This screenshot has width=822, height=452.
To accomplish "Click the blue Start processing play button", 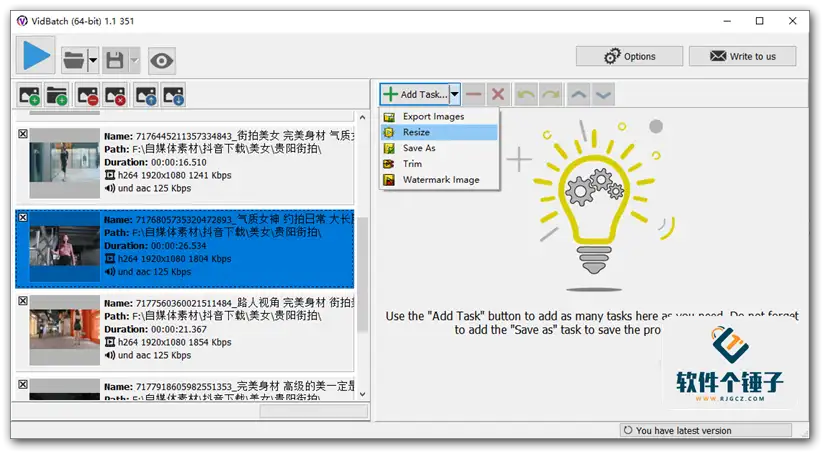I will click(x=36, y=55).
